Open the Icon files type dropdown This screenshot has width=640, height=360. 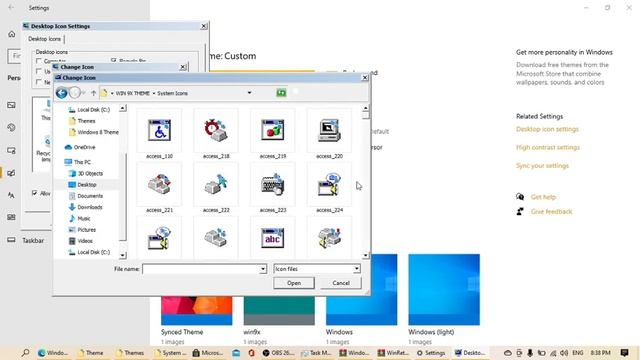(317, 269)
